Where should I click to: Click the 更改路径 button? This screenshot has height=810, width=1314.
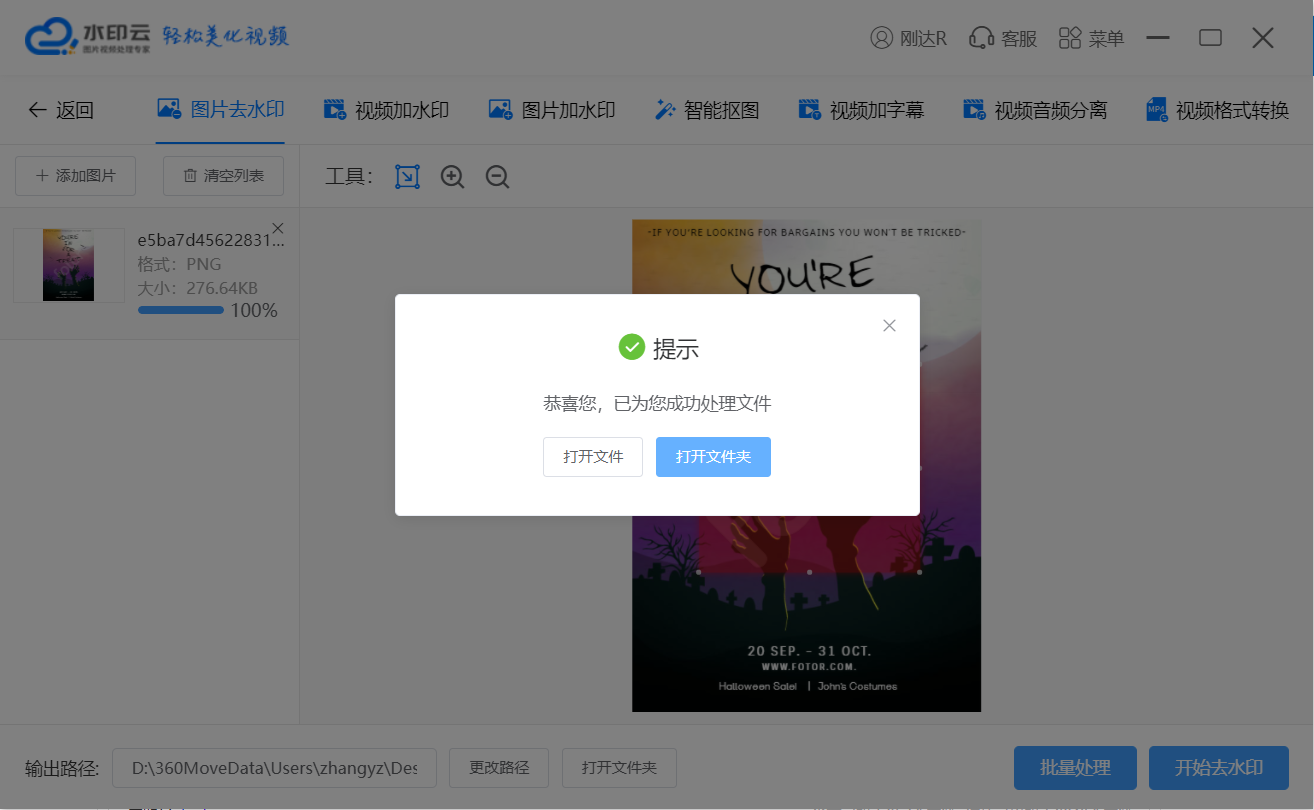(x=499, y=768)
